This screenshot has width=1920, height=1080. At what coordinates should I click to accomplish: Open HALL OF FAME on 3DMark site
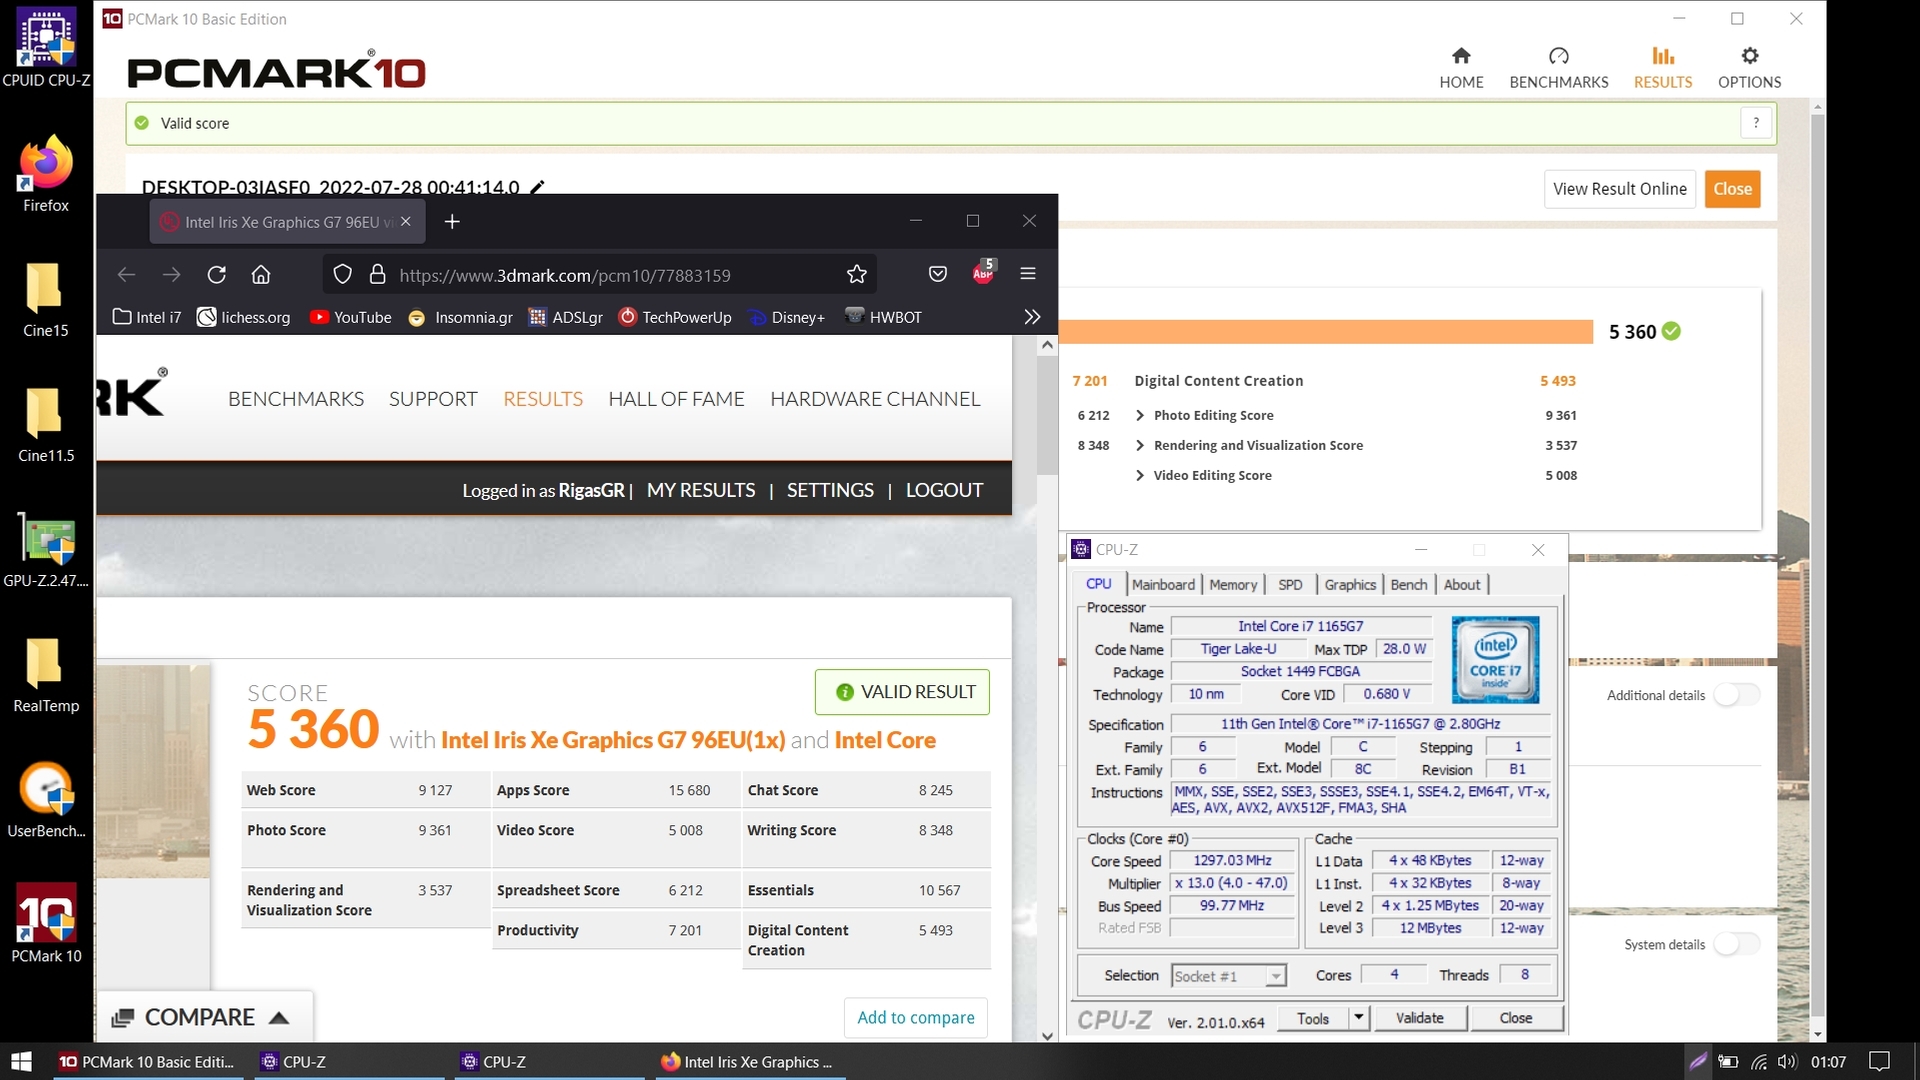[676, 399]
